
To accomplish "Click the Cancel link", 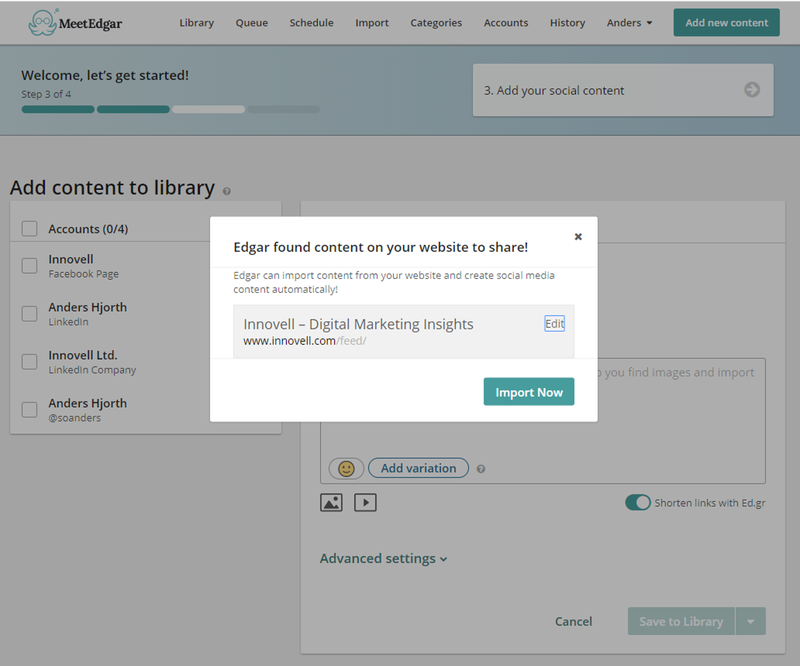I will 573,622.
